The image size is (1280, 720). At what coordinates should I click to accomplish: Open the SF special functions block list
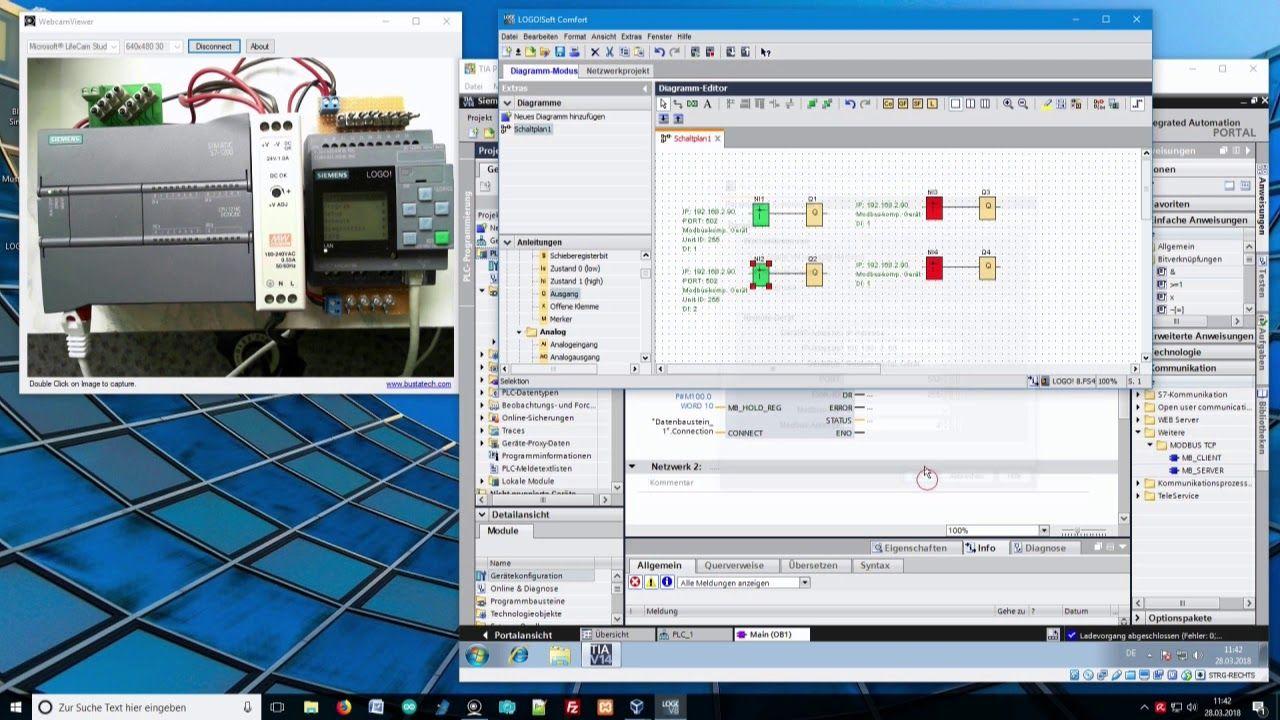coord(917,104)
